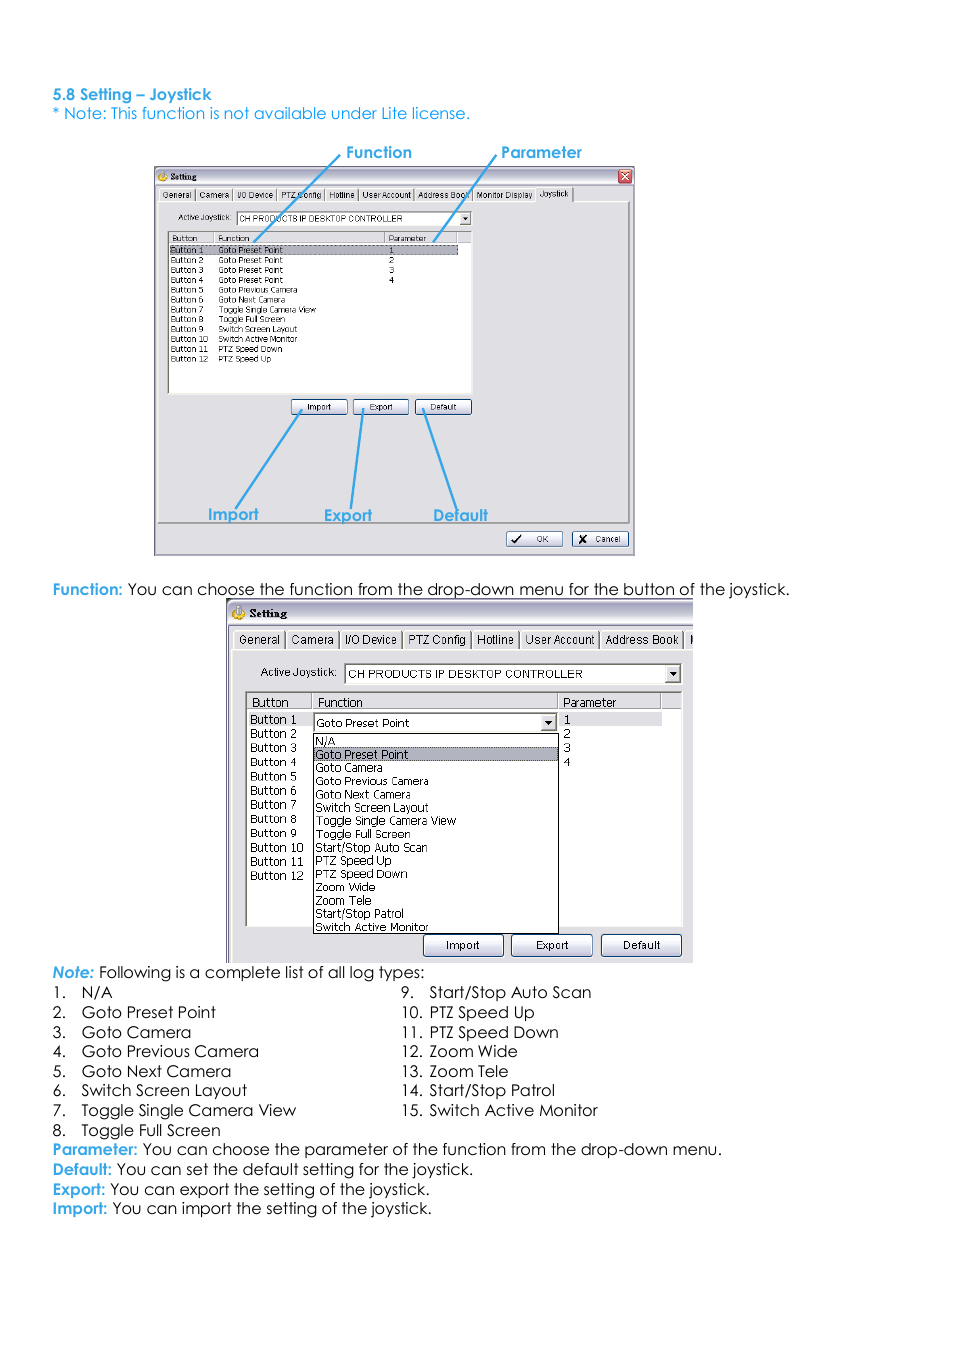Choose Start/Stop Patrol list option

[x=435, y=913]
